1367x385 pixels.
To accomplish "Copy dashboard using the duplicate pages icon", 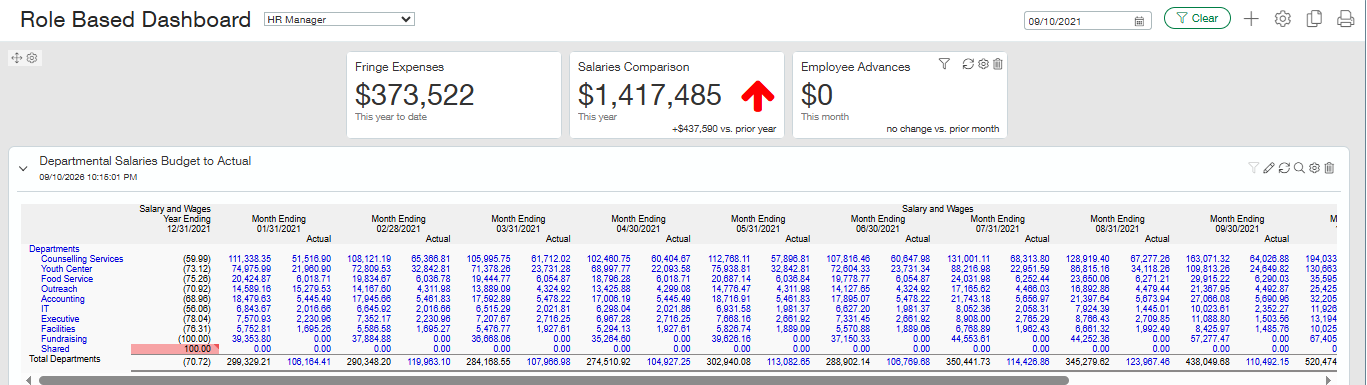I will [1315, 18].
